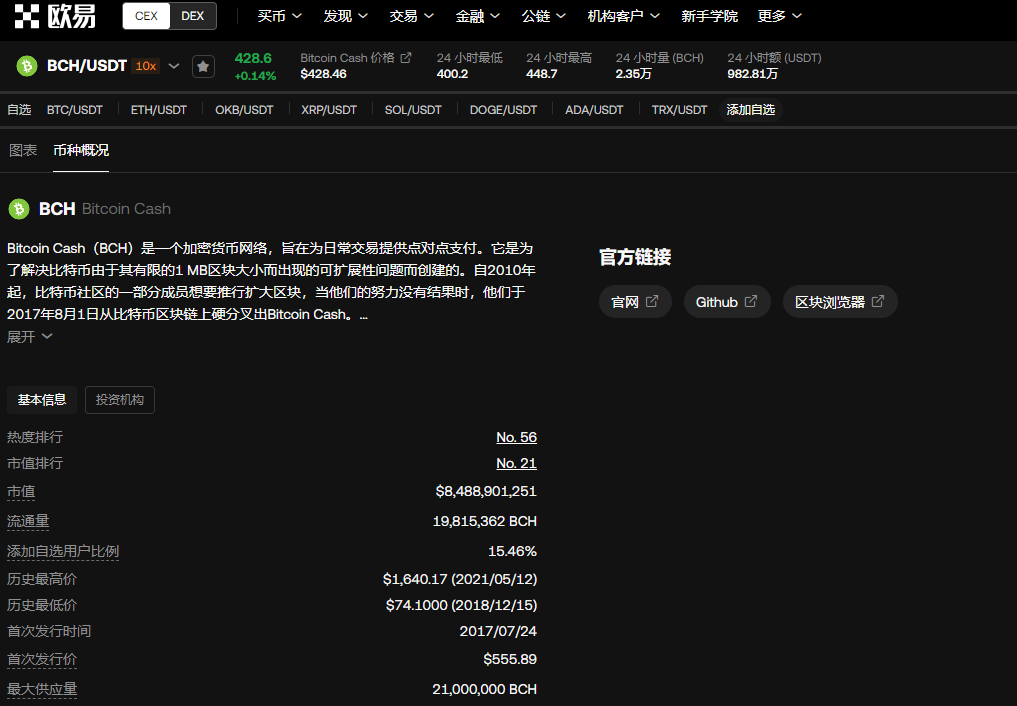This screenshot has height=706, width=1017.
Task: Expand the 机构客户 menu
Action: click(x=623, y=16)
